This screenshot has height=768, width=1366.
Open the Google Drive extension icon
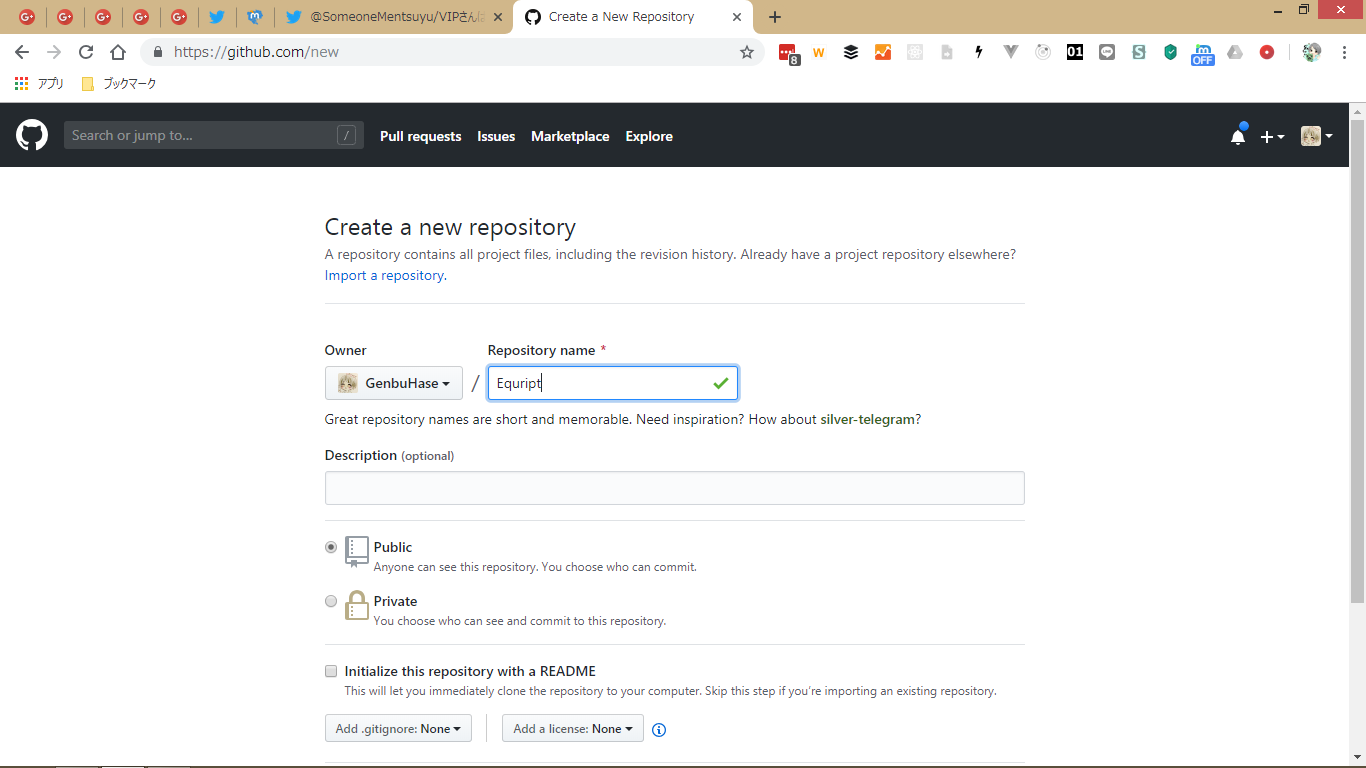pos(1235,52)
